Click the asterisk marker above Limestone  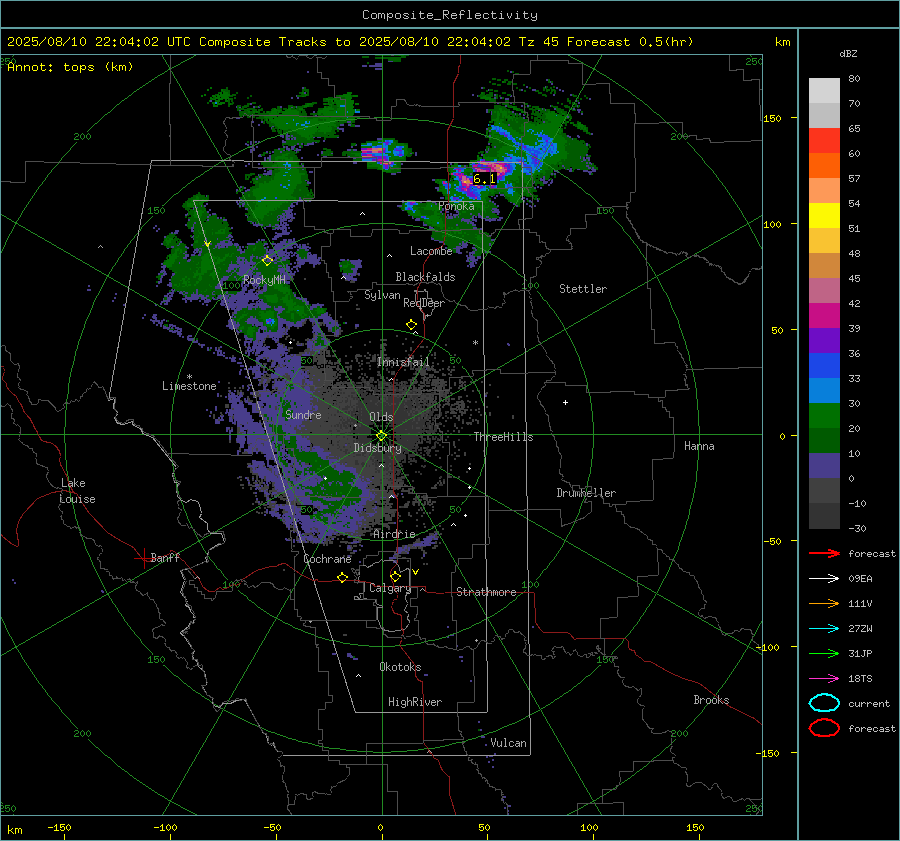pos(189,377)
